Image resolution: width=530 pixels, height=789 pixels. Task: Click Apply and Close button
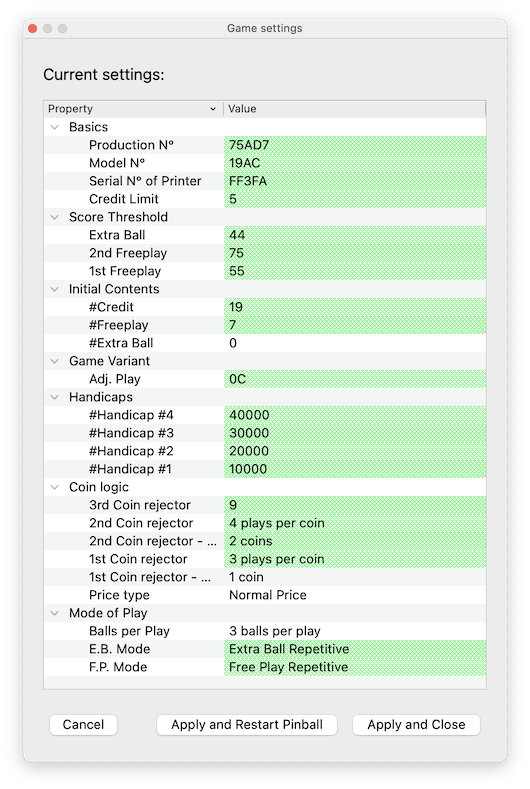click(x=416, y=725)
